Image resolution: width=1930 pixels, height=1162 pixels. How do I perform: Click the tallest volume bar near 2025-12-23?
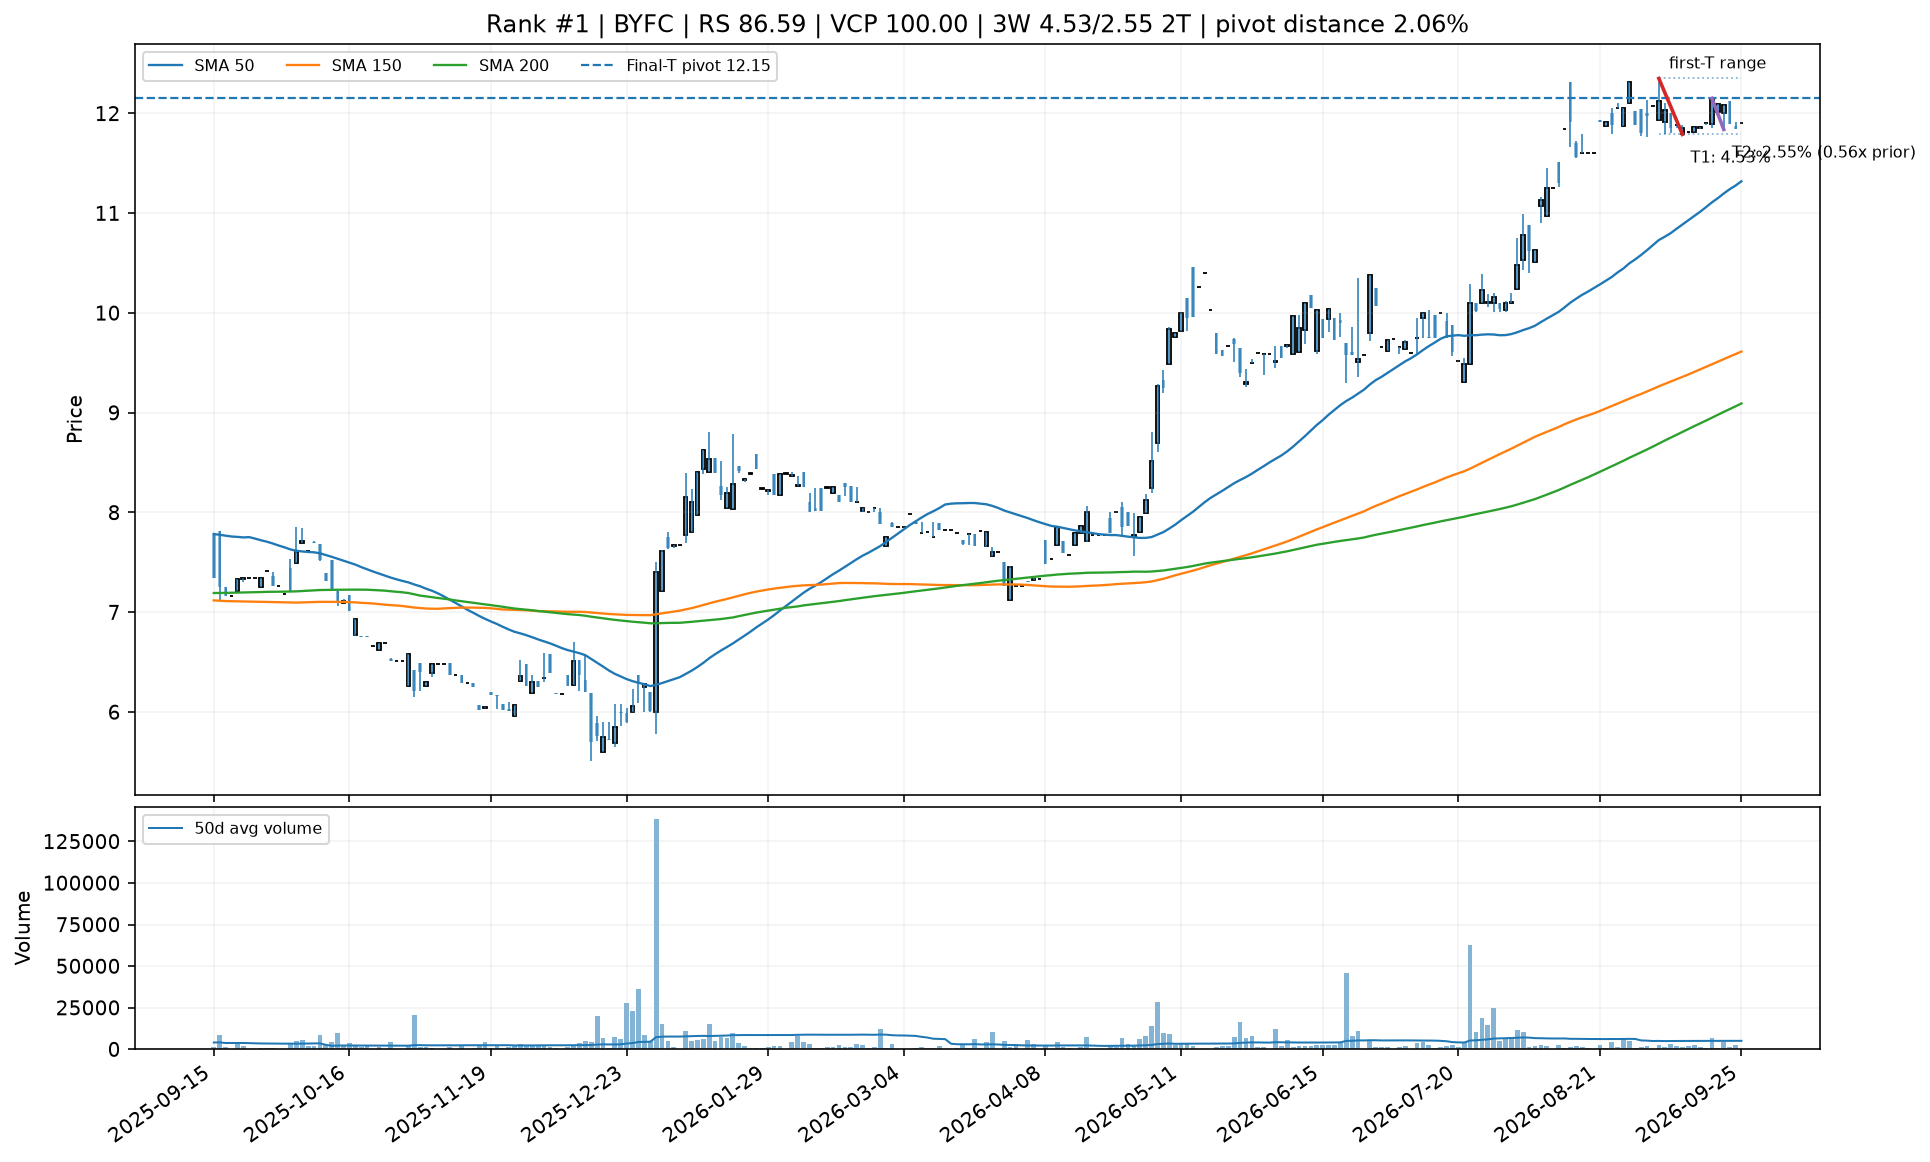[x=656, y=934]
